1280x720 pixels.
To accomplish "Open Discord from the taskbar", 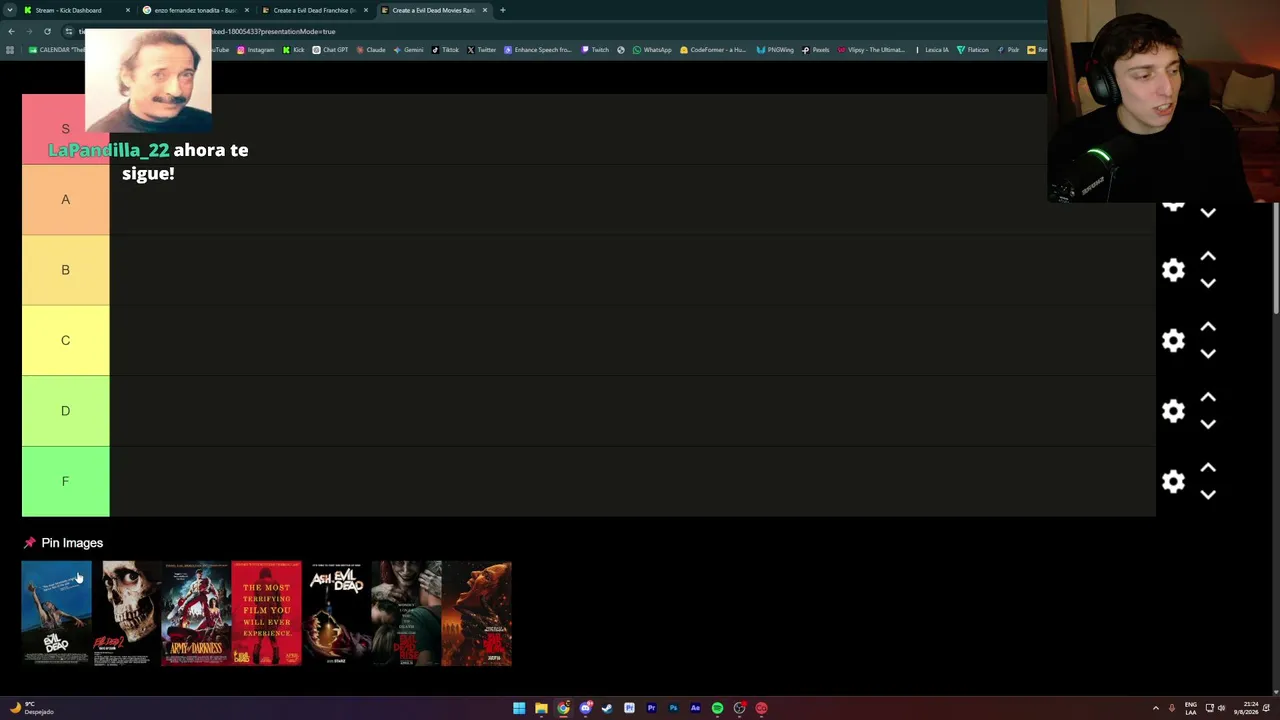I will 585,708.
